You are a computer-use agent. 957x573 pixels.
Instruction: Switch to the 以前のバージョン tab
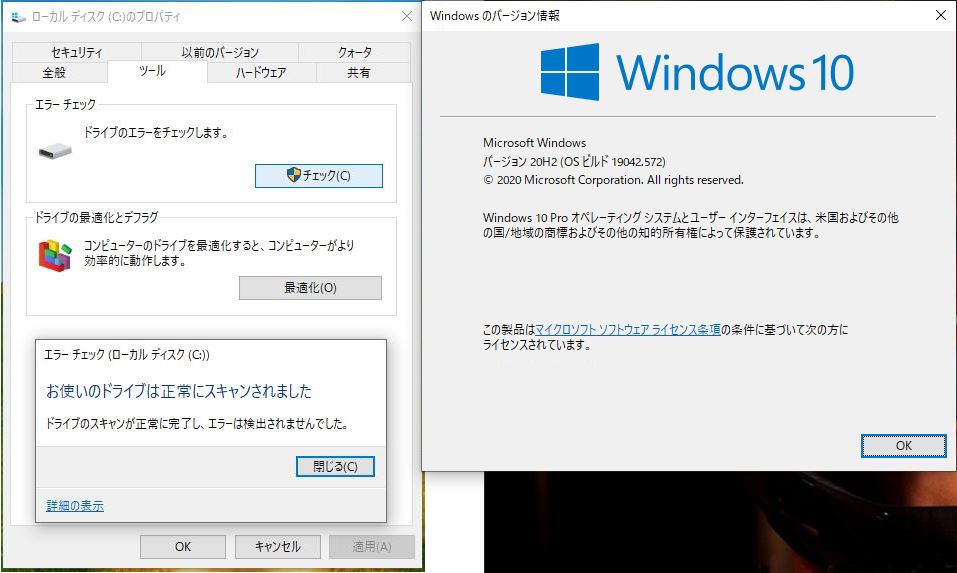tap(220, 52)
